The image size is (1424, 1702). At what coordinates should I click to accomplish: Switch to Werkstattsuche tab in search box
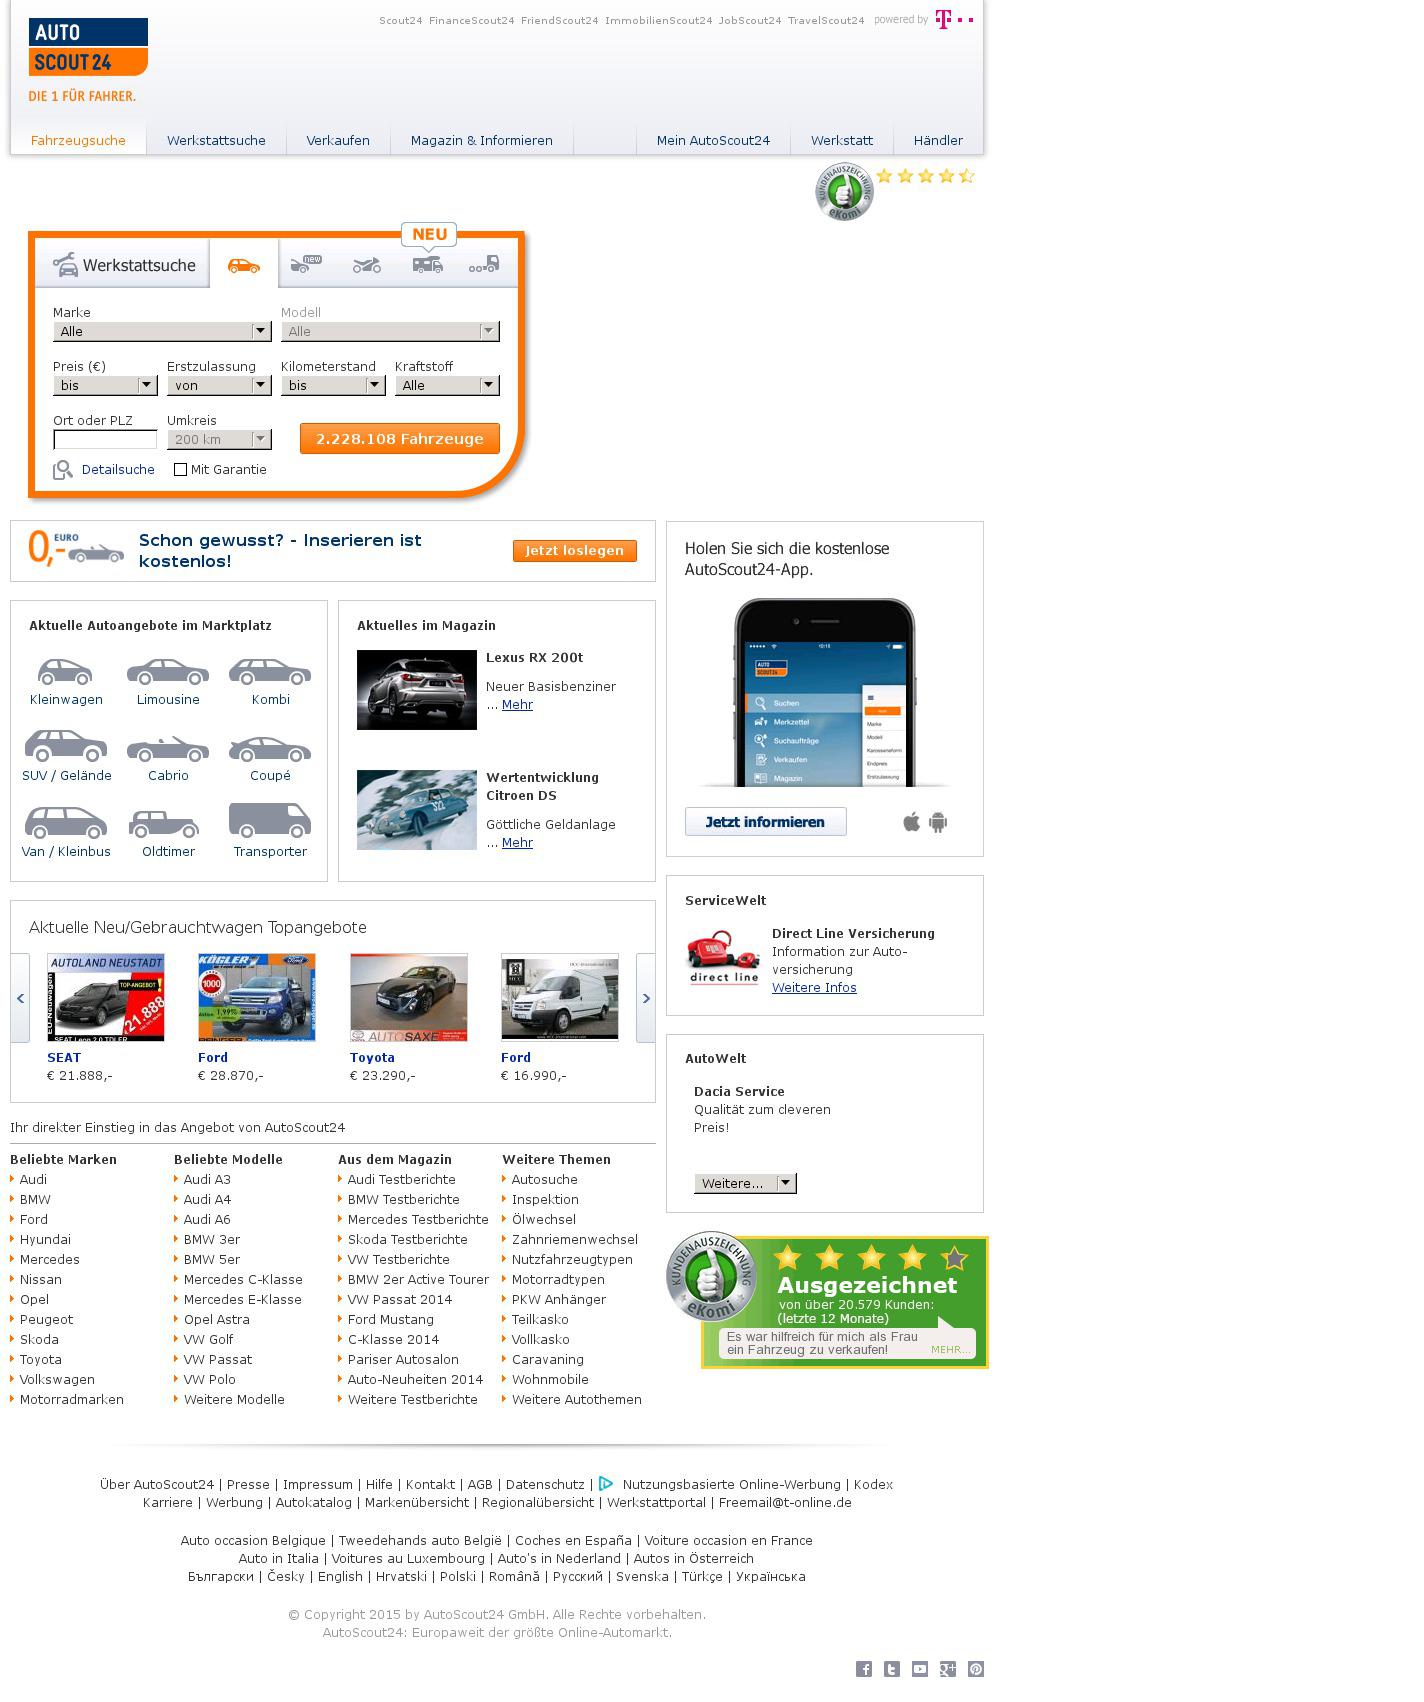[124, 265]
